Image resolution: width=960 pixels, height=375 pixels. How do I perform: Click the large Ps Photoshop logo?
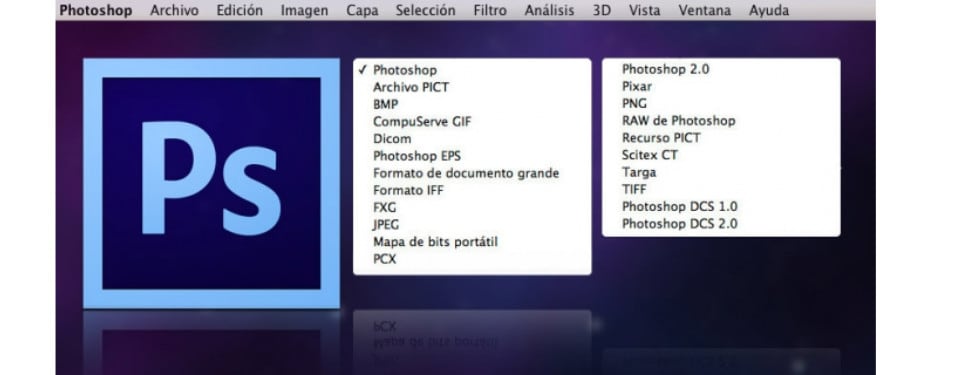[211, 183]
